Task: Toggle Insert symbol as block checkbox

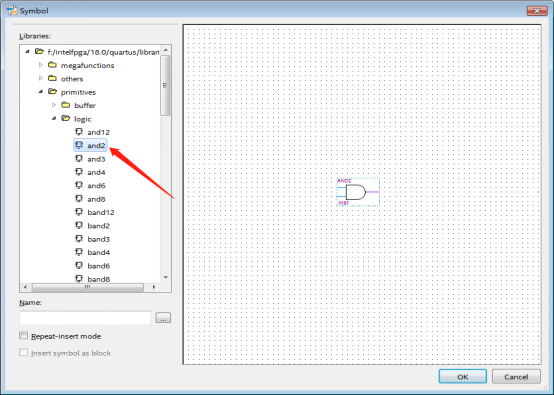Action: click(24, 352)
